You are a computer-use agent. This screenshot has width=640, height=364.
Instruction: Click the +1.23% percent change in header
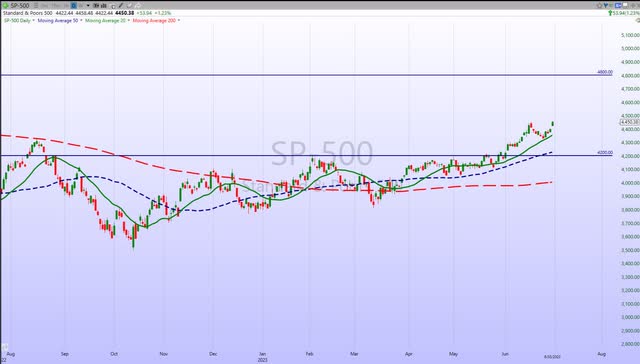click(162, 13)
